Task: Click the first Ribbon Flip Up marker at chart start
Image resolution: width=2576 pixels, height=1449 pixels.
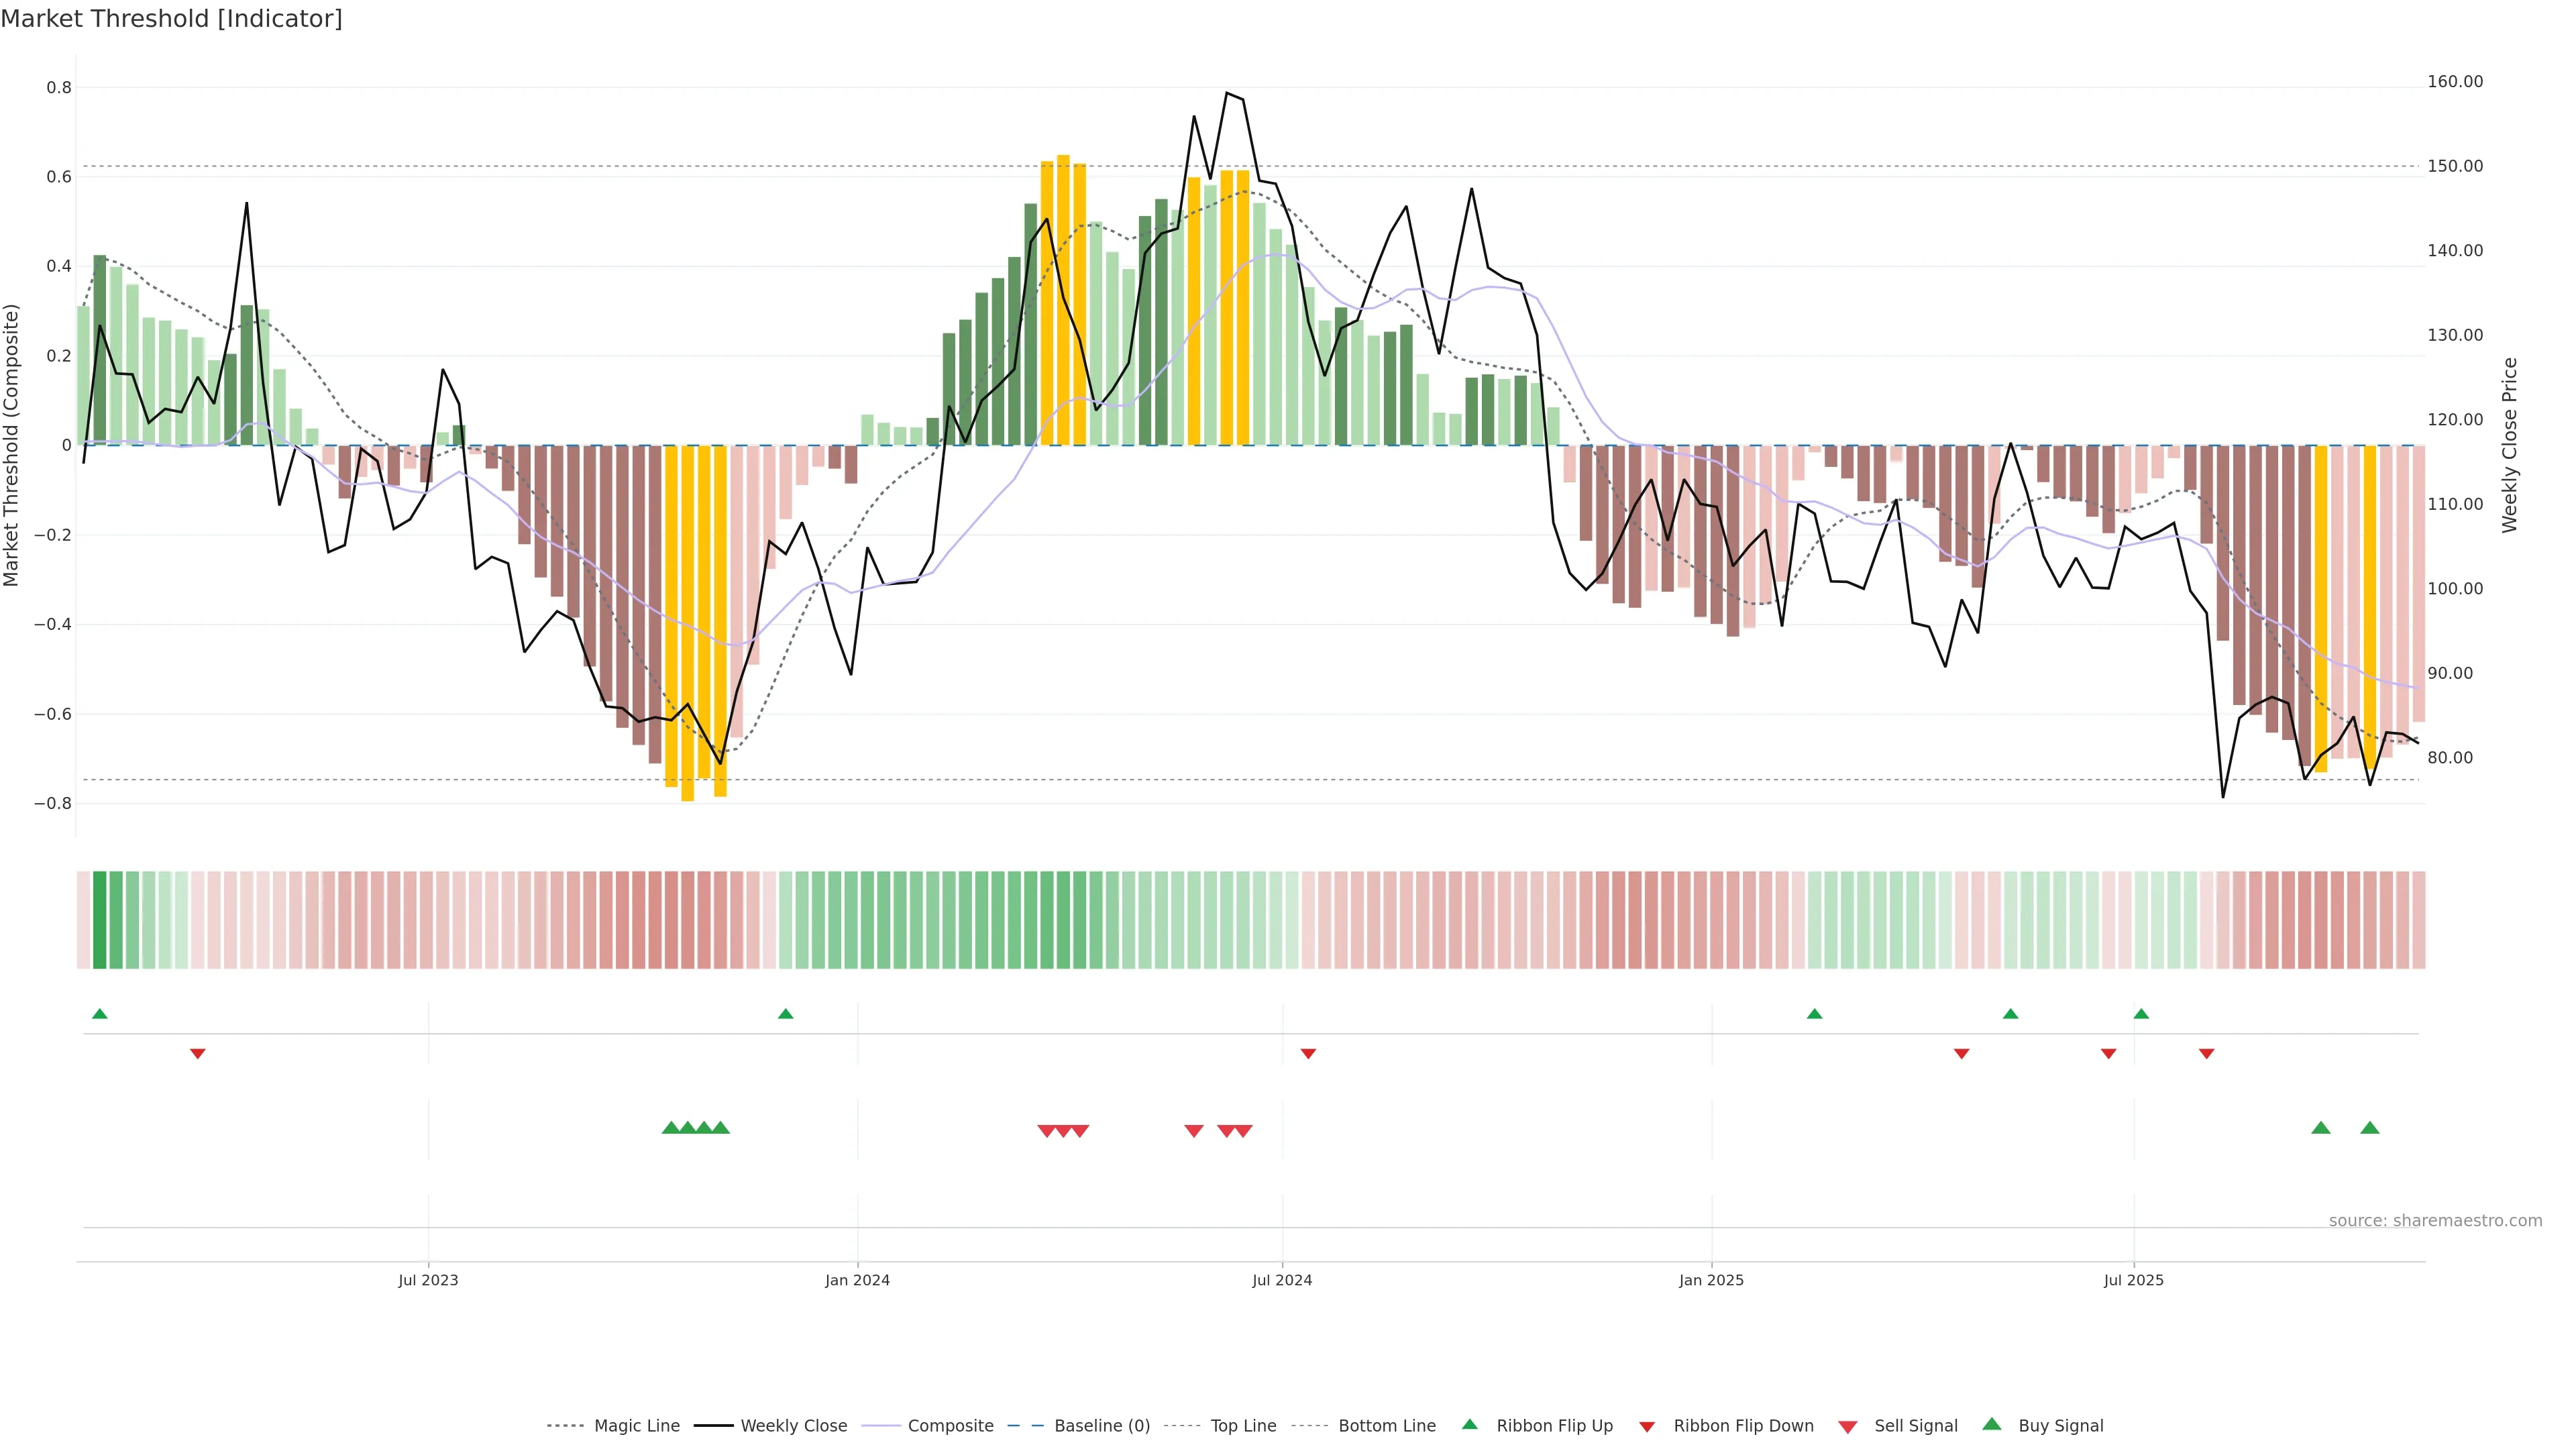Action: point(99,1014)
